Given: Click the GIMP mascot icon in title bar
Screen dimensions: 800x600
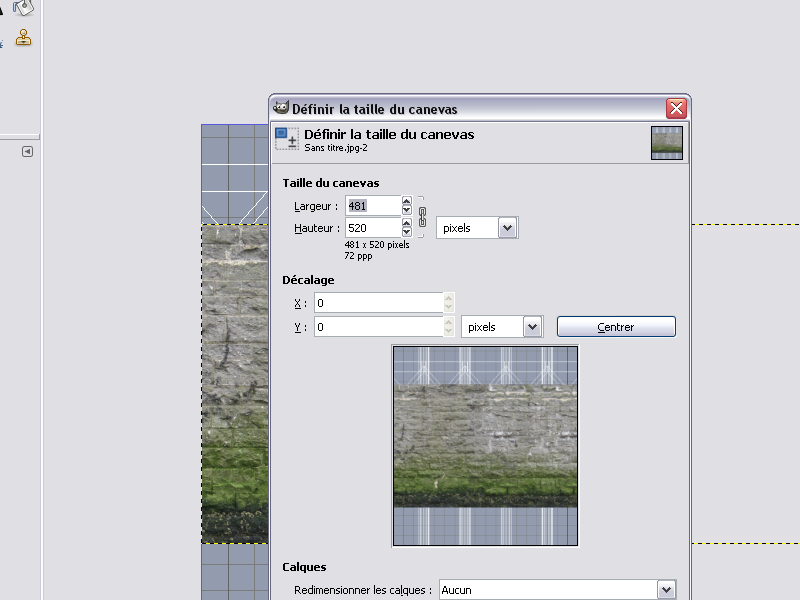Looking at the screenshot, I should [281, 108].
